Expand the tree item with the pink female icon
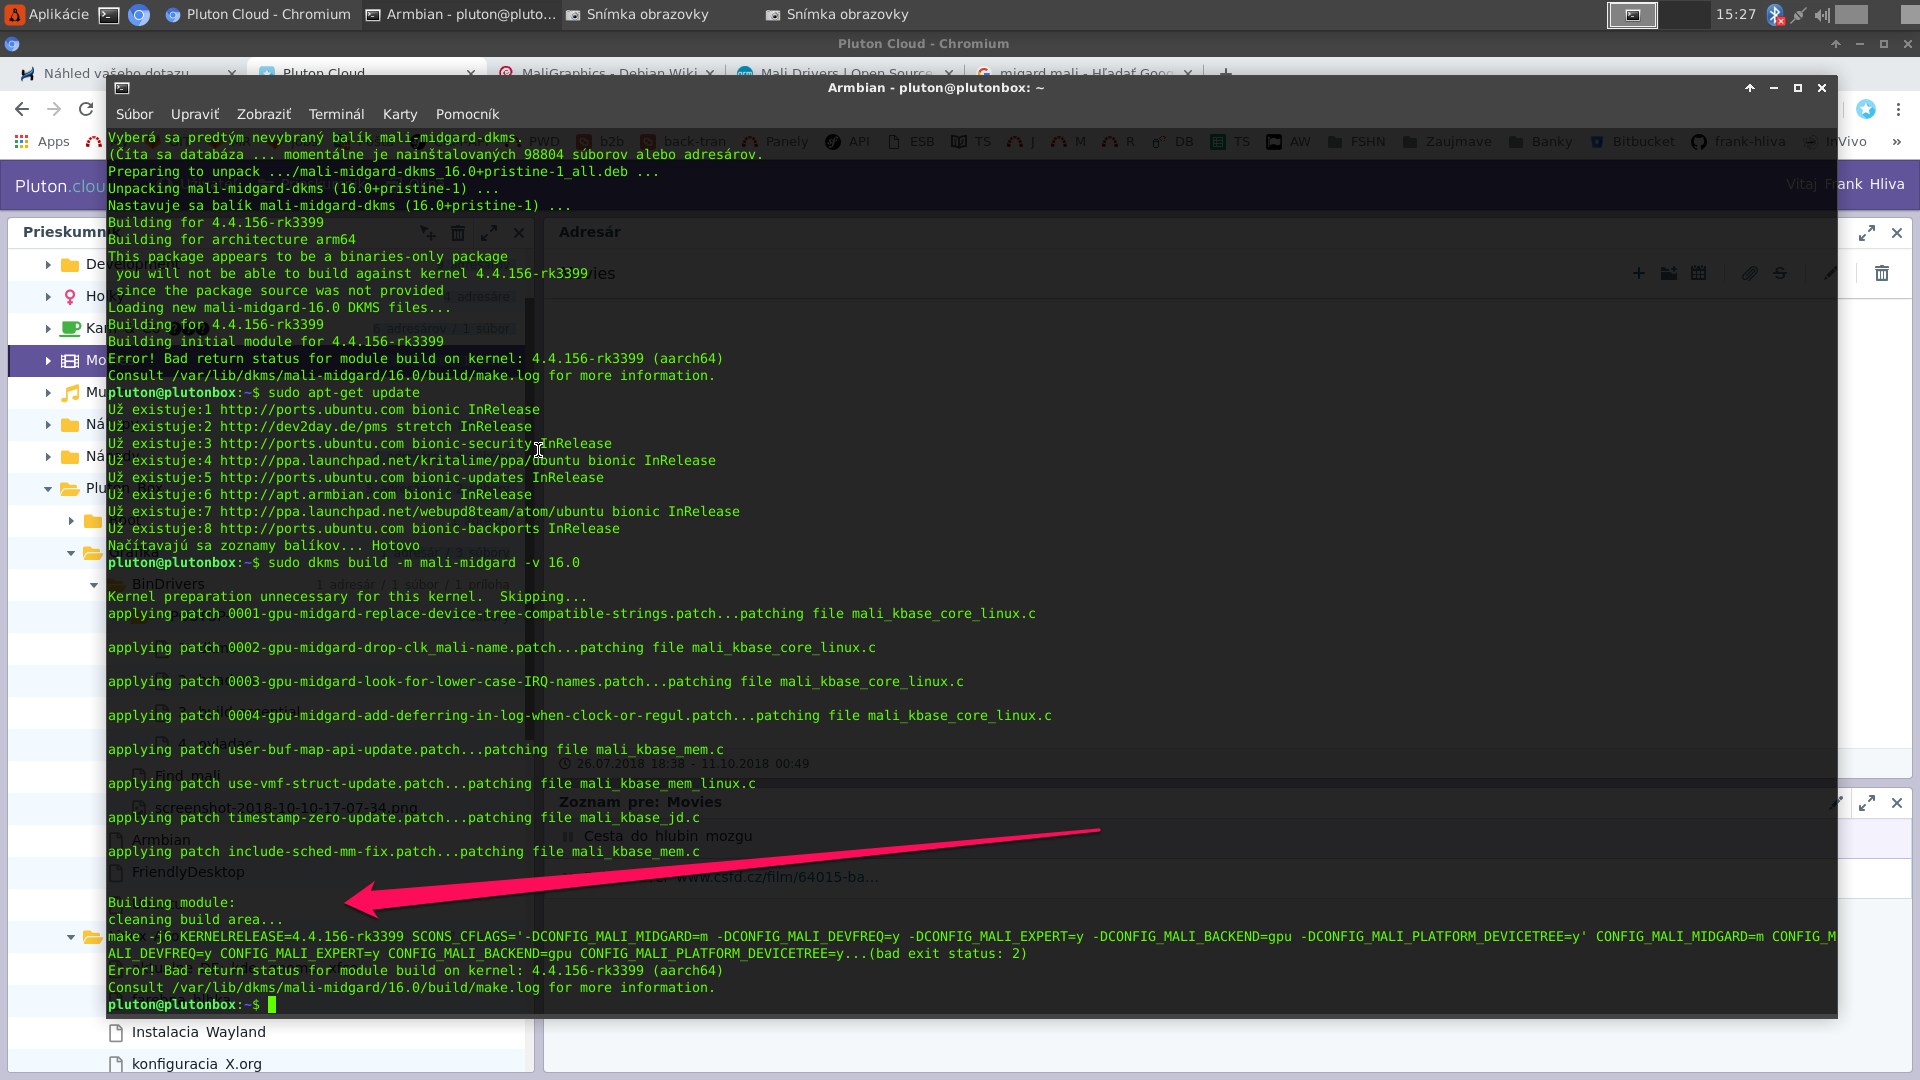The height and width of the screenshot is (1080, 1920). (48, 296)
